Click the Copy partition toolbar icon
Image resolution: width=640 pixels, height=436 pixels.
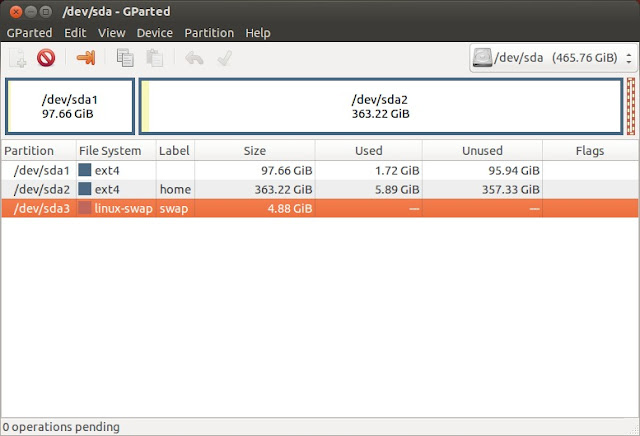click(125, 58)
